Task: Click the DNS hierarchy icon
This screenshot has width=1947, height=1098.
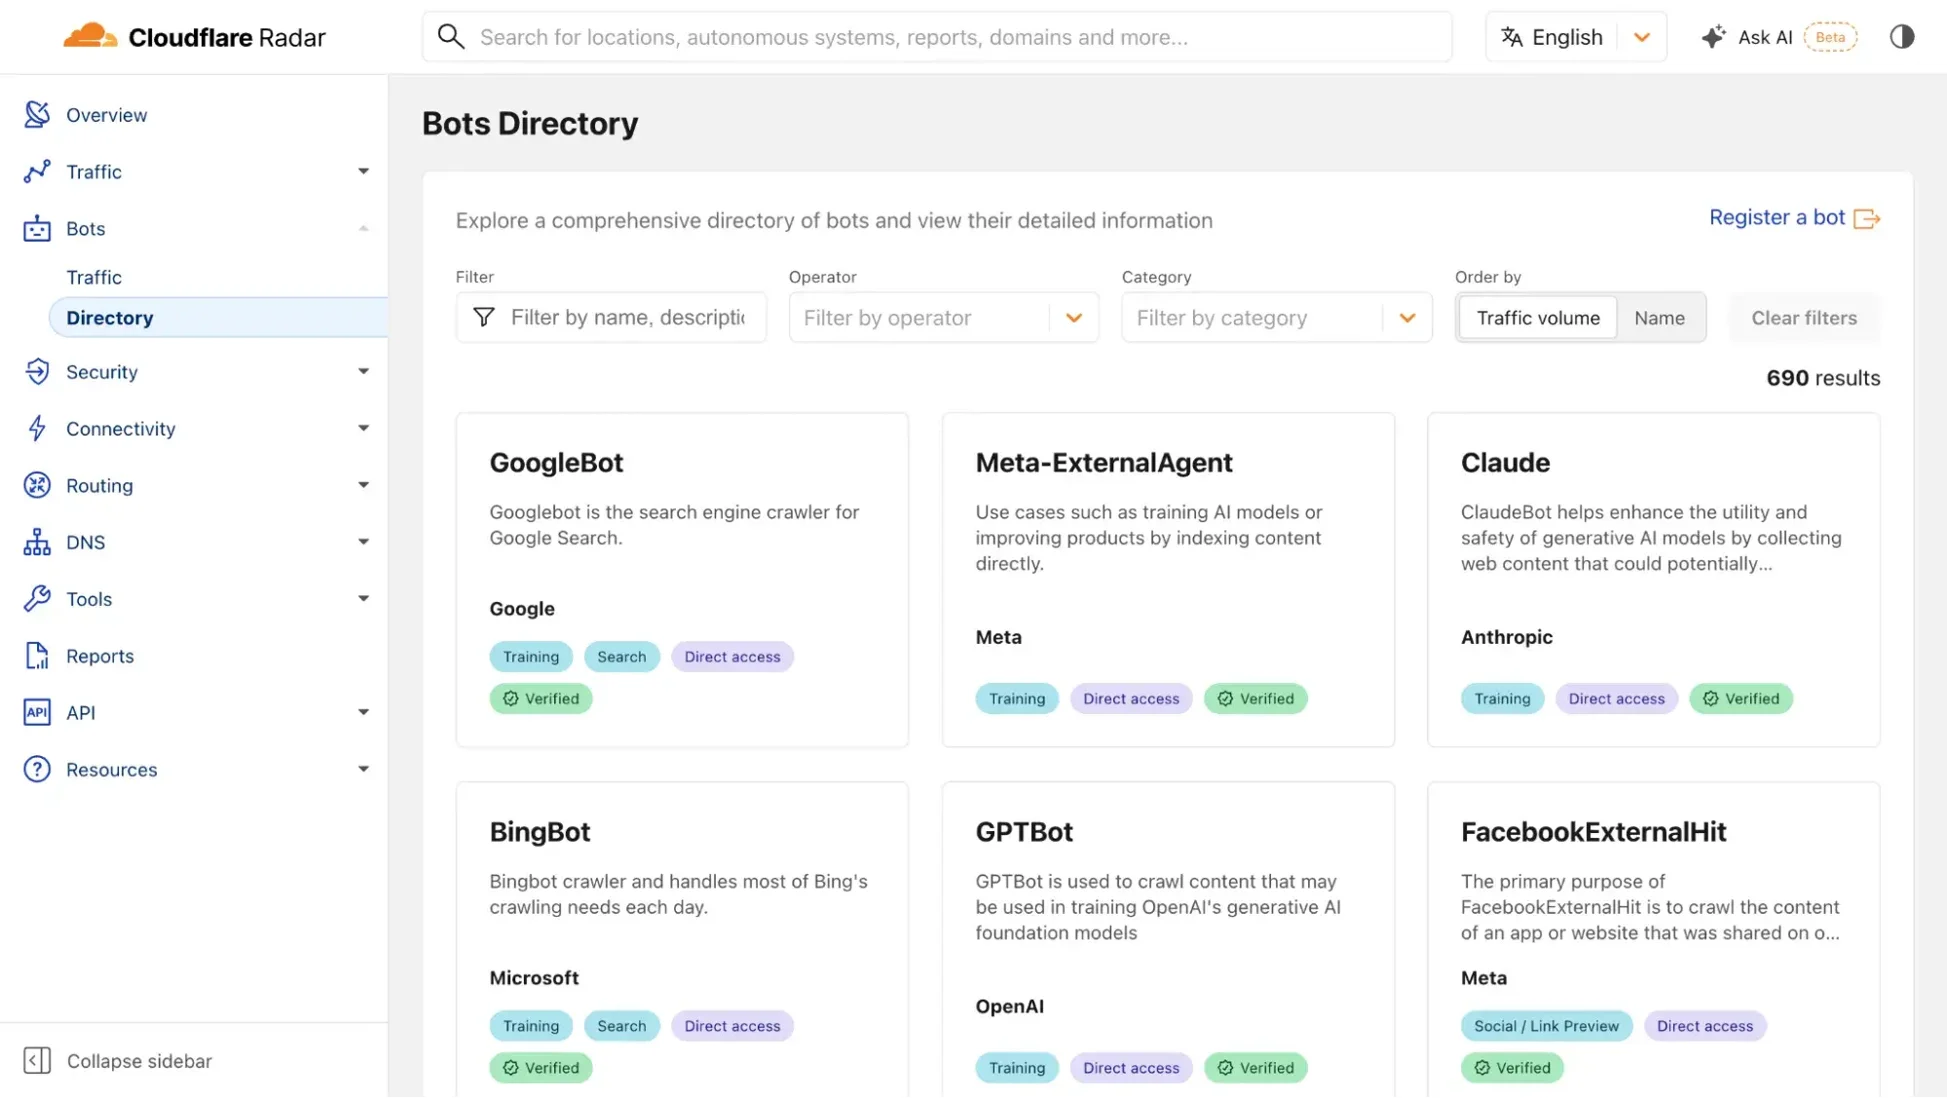Action: (37, 543)
